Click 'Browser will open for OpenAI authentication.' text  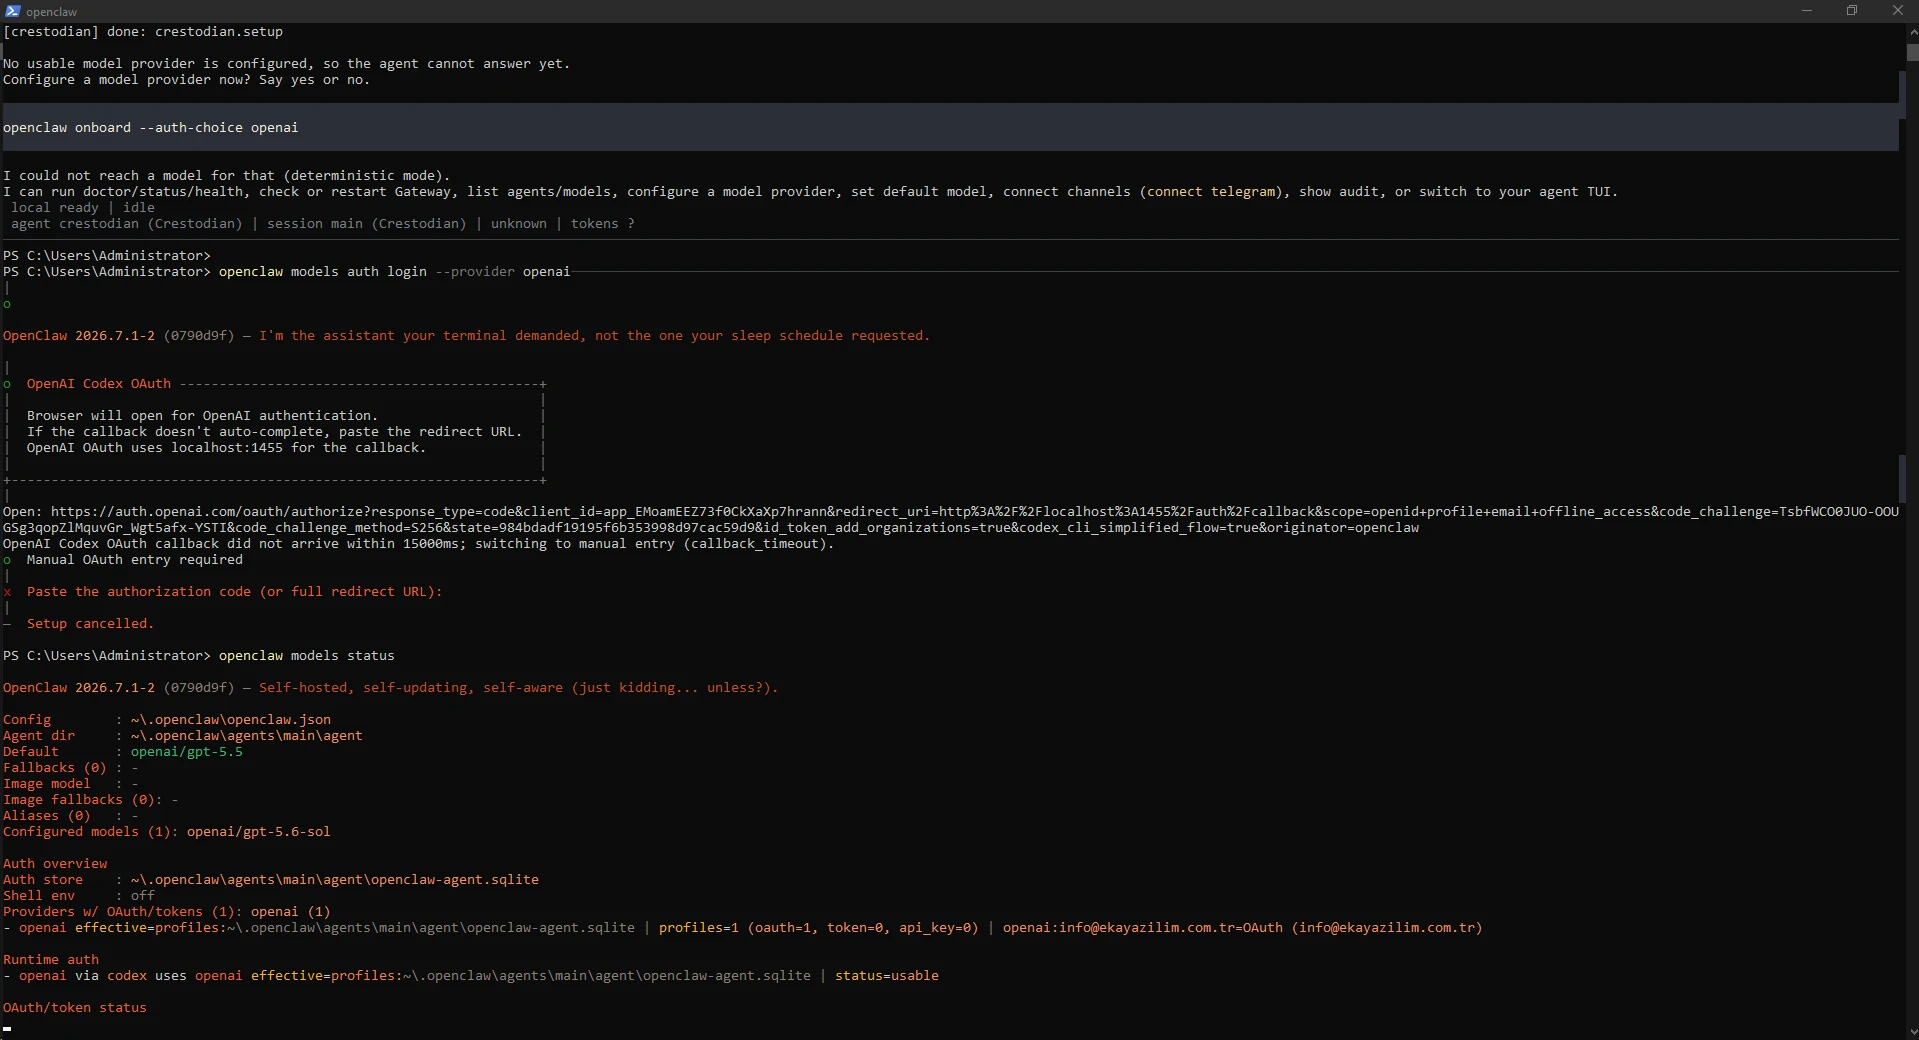tap(203, 416)
